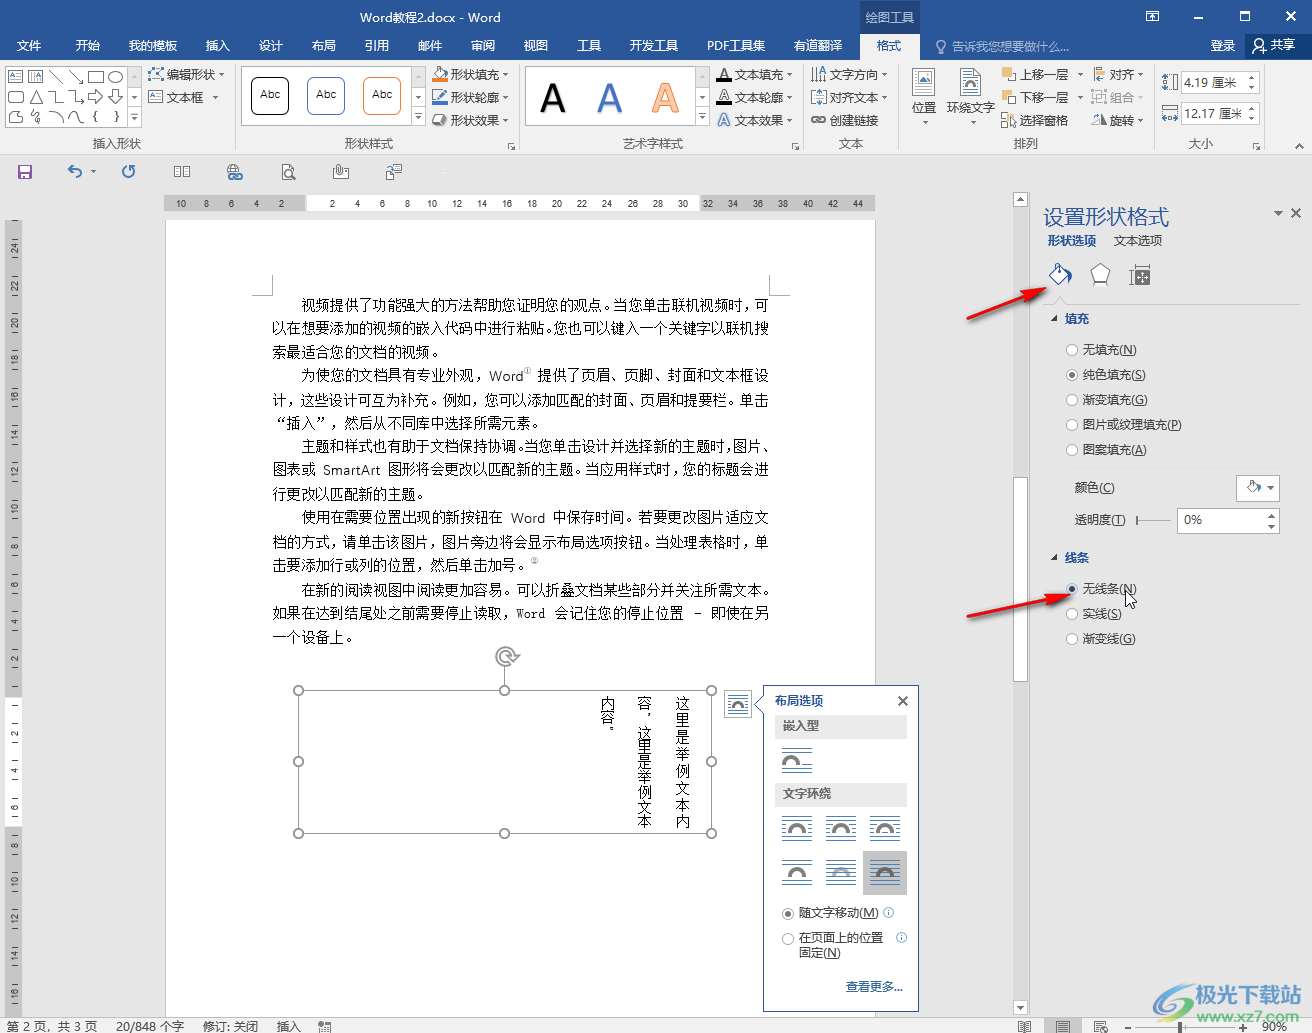Click the Undo arrow icon
The height and width of the screenshot is (1033, 1312).
point(75,172)
